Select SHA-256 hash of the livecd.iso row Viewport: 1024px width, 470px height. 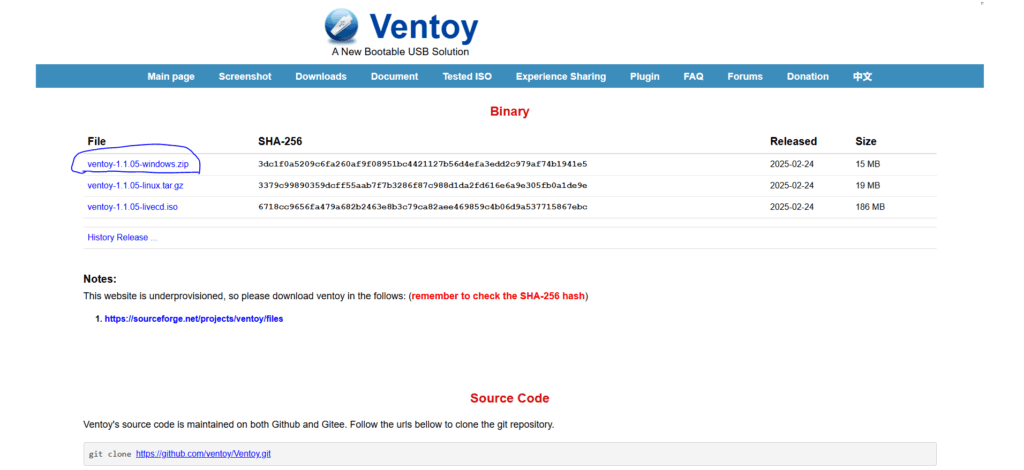tap(423, 207)
